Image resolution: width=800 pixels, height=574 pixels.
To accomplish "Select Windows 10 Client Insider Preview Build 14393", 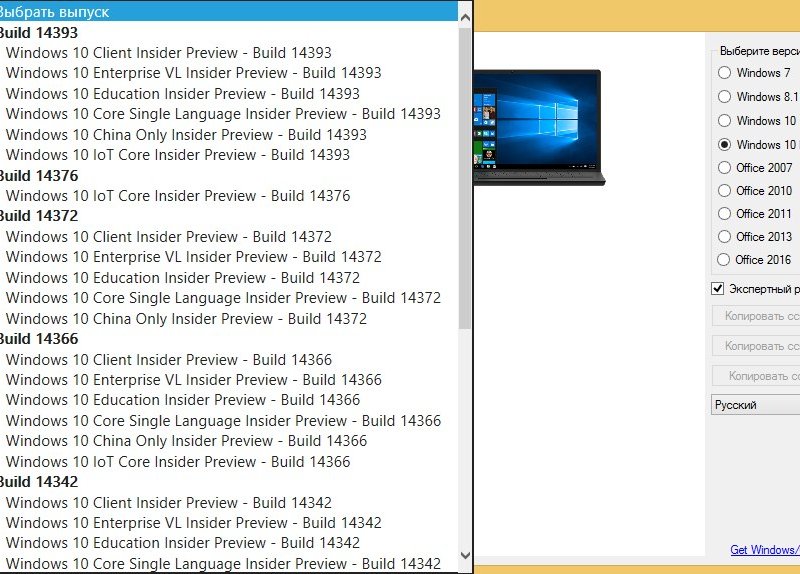I will [x=168, y=53].
